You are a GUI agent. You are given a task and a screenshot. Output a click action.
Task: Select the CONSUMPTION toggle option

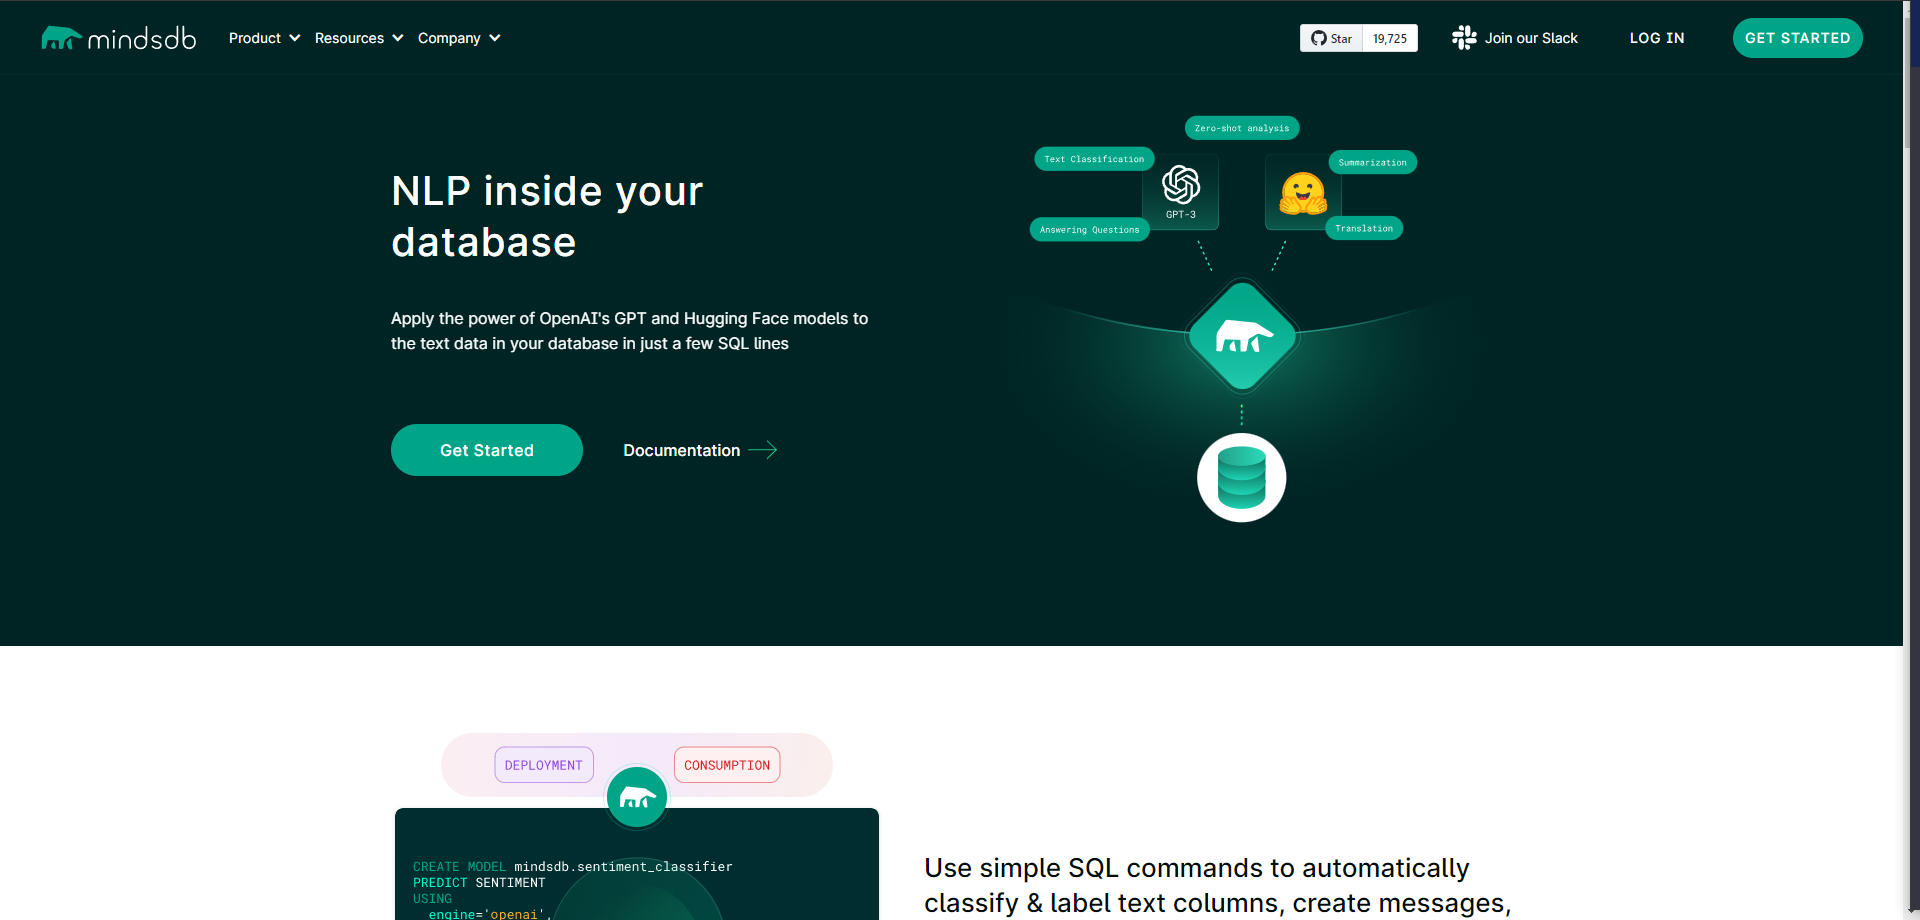727,765
